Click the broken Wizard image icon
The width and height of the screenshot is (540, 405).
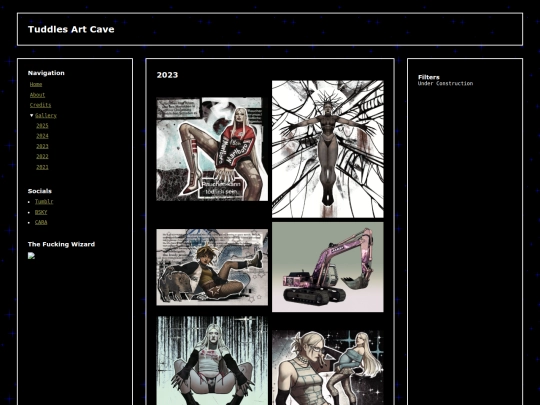pyautogui.click(x=31, y=256)
